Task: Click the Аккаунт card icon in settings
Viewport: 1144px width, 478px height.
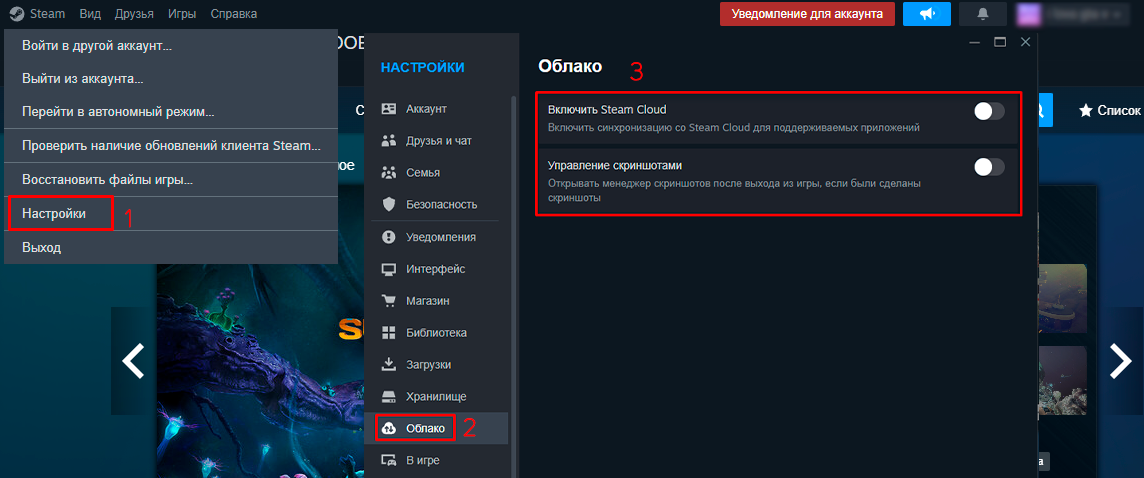Action: pos(389,109)
